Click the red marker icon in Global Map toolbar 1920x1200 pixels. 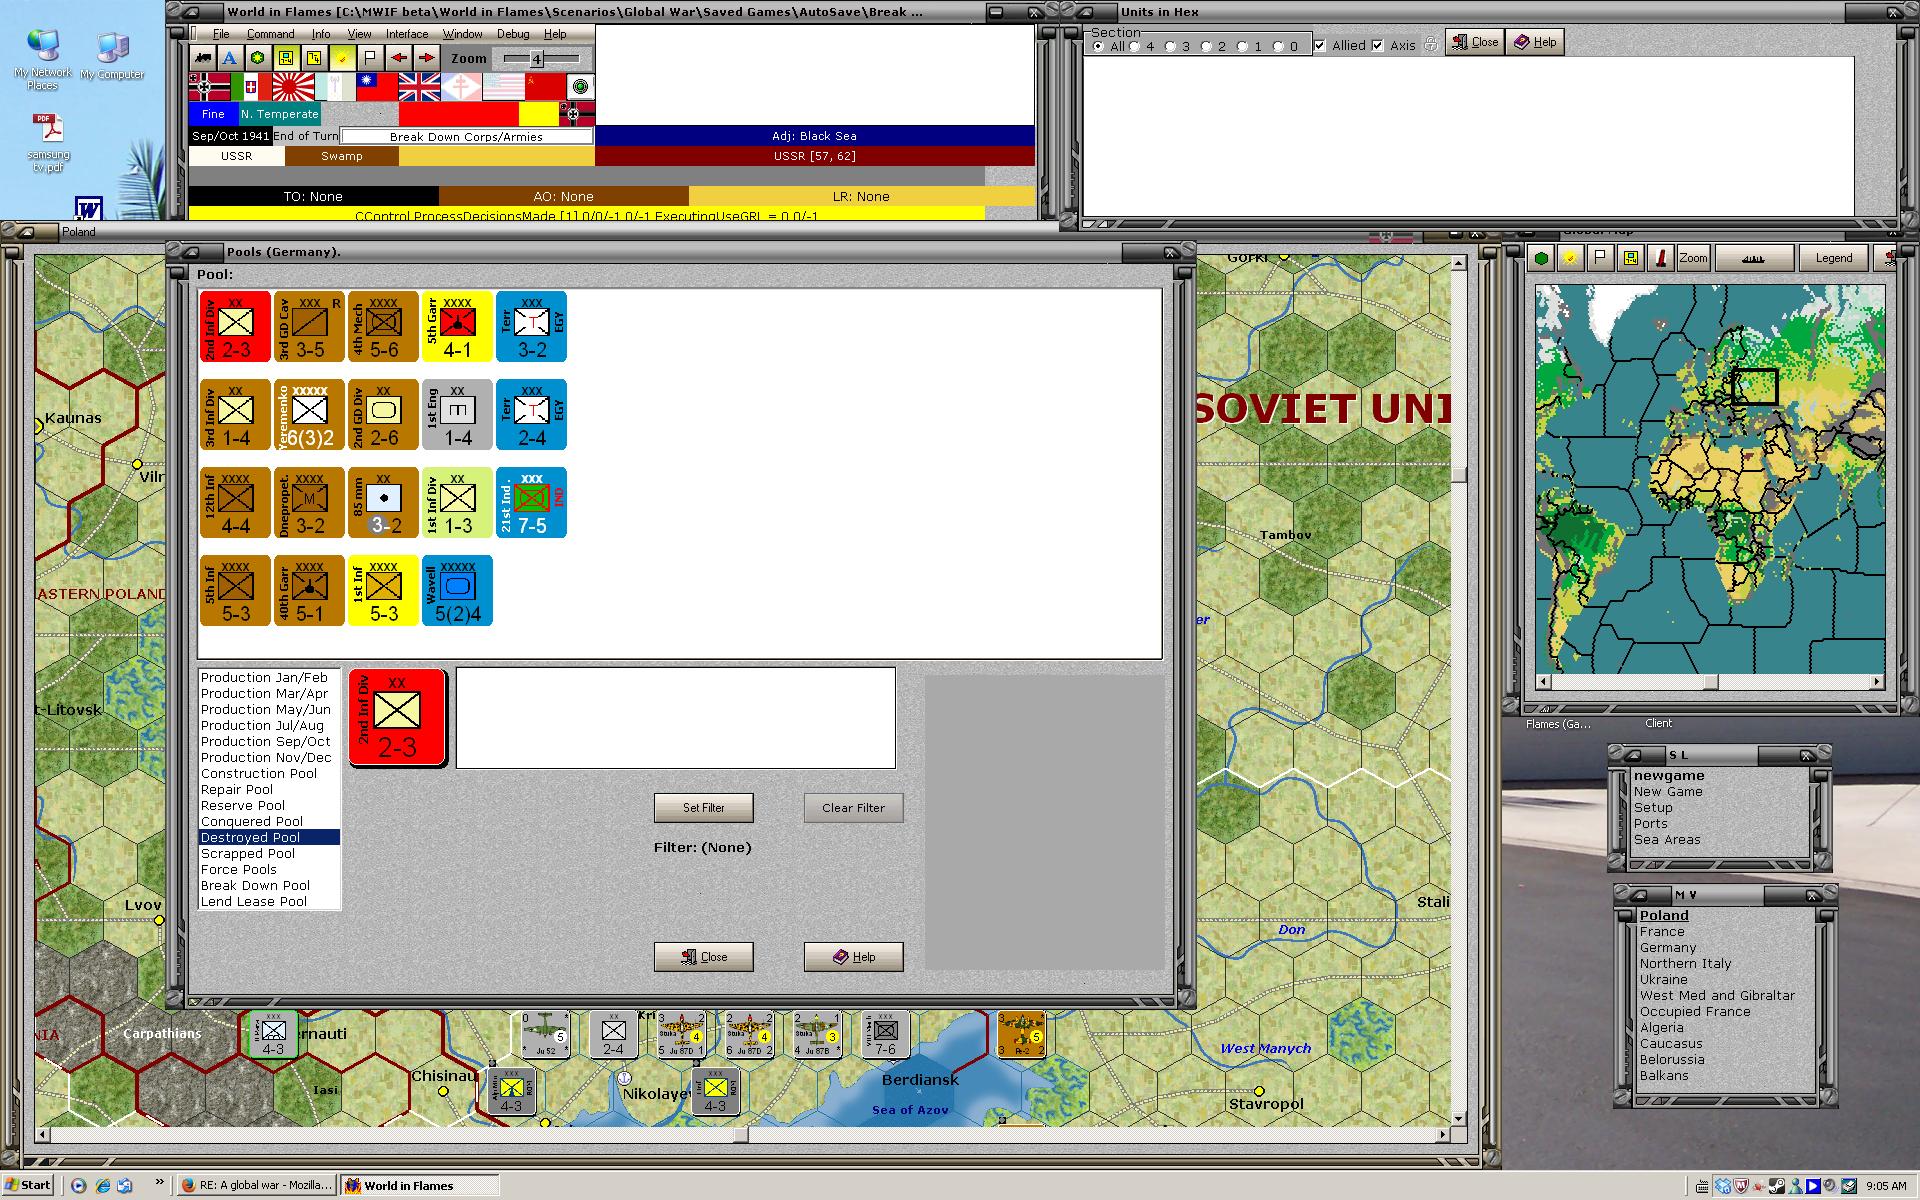click(1661, 258)
